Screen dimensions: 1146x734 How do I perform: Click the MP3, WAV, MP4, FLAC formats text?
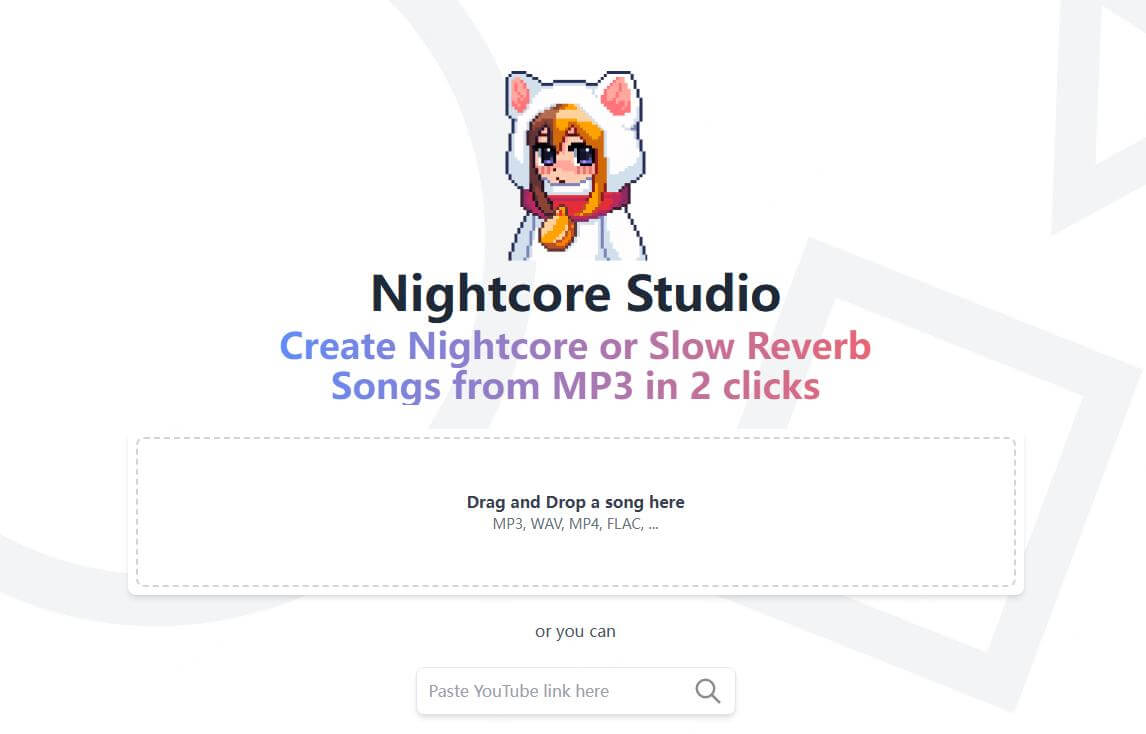click(x=576, y=524)
